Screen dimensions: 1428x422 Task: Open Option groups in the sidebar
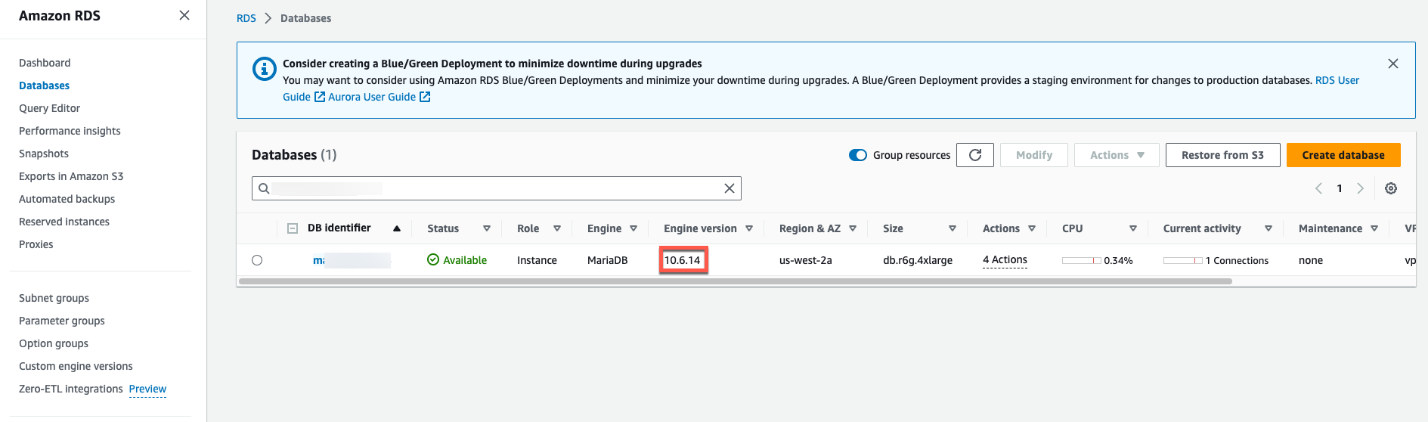(x=54, y=343)
